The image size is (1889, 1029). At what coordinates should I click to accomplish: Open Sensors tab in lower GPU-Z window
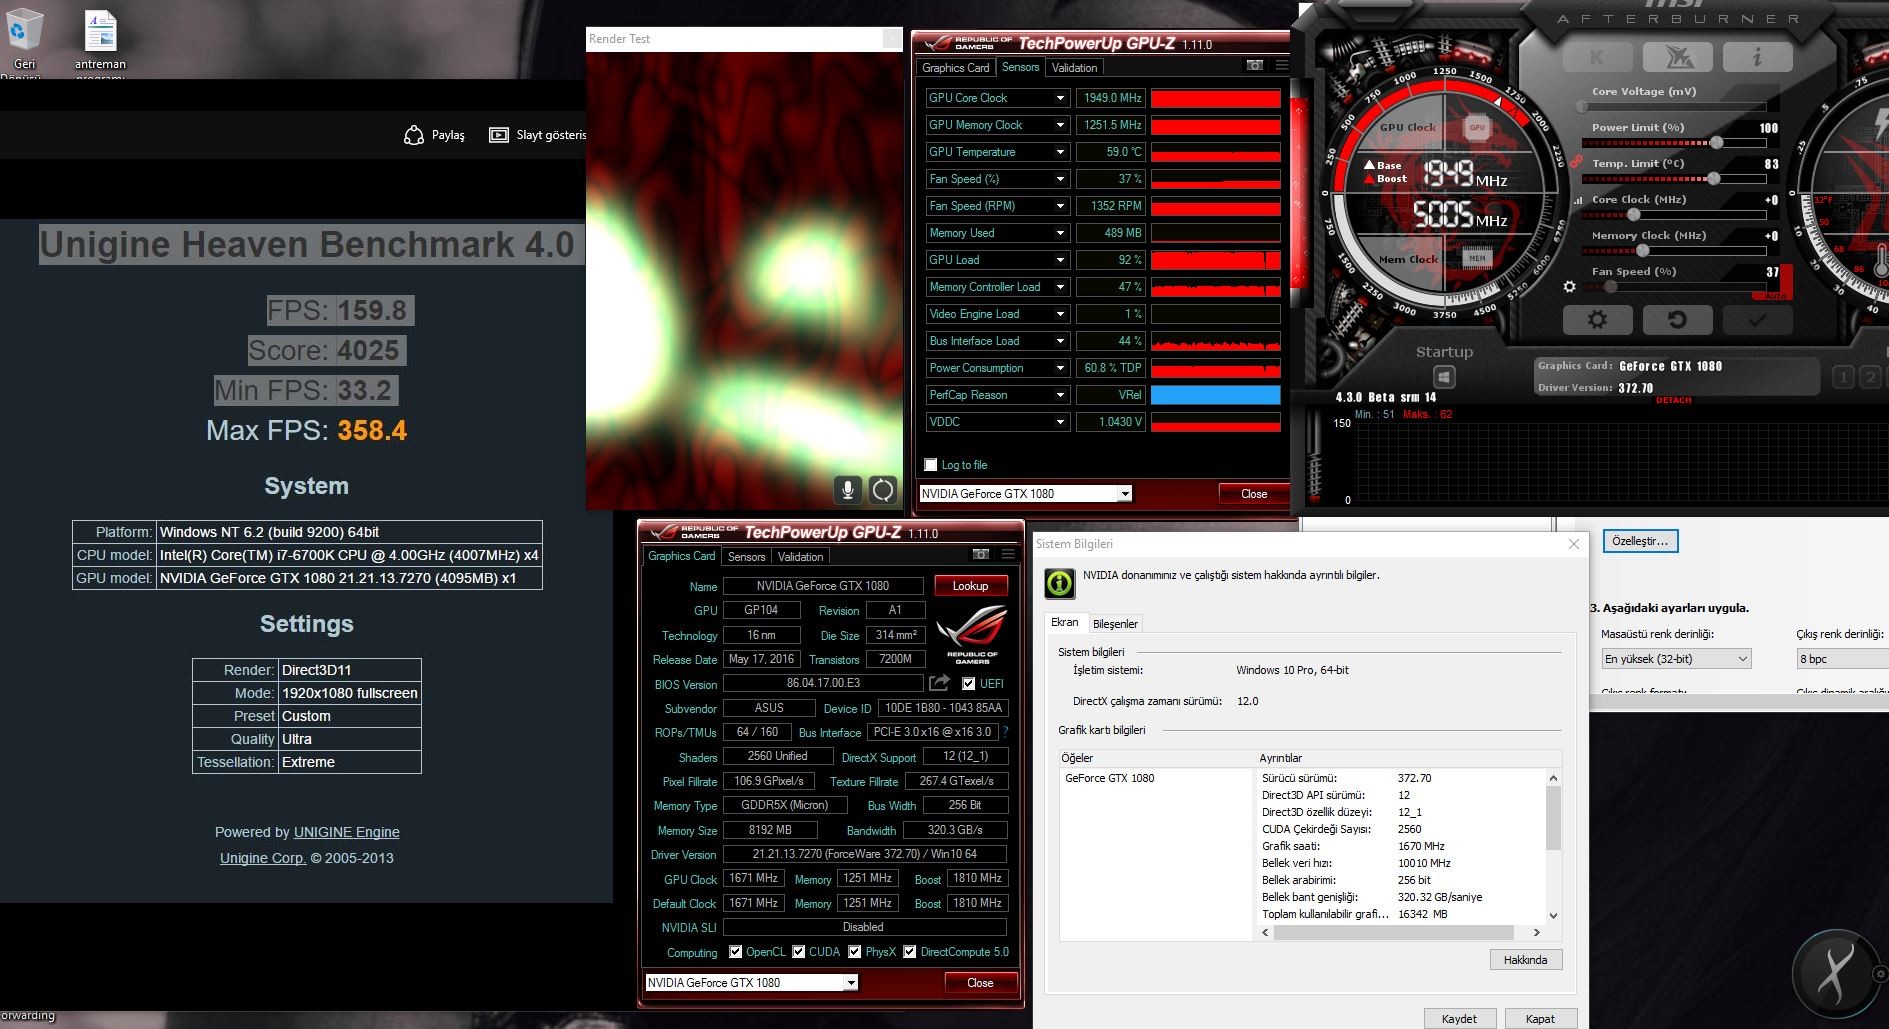coord(746,557)
